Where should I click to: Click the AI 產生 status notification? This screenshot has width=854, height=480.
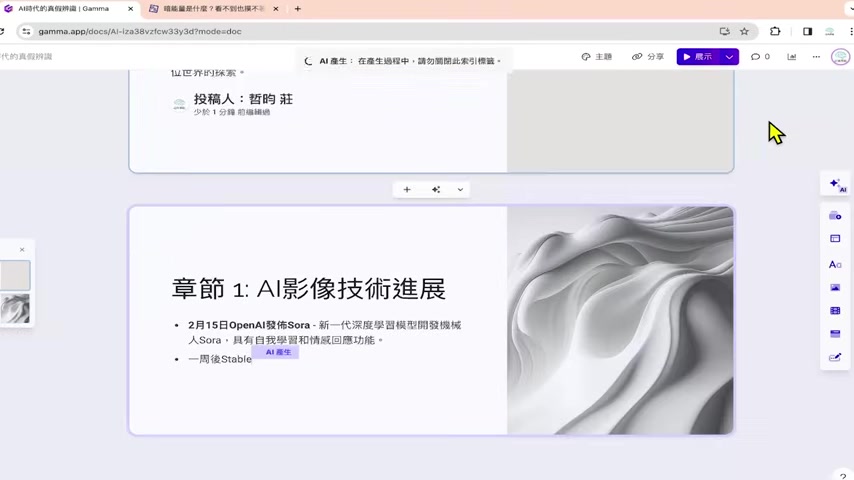click(404, 61)
